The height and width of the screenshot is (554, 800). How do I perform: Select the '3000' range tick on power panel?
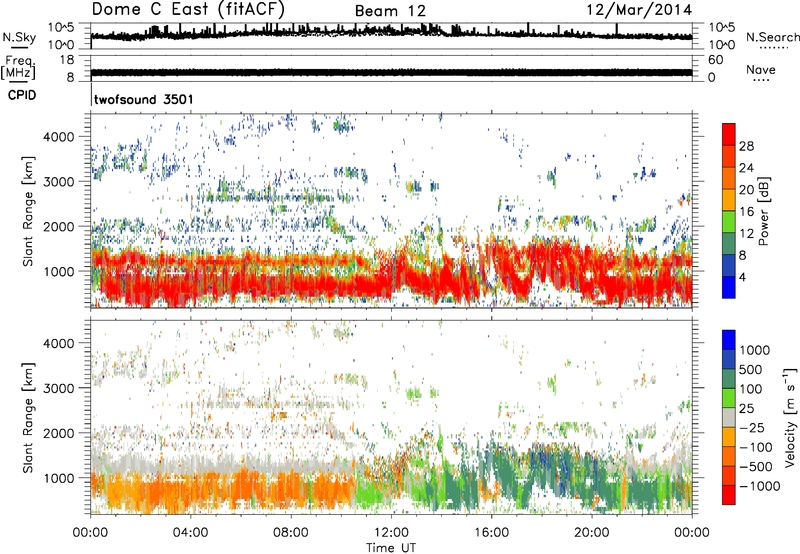pos(58,182)
